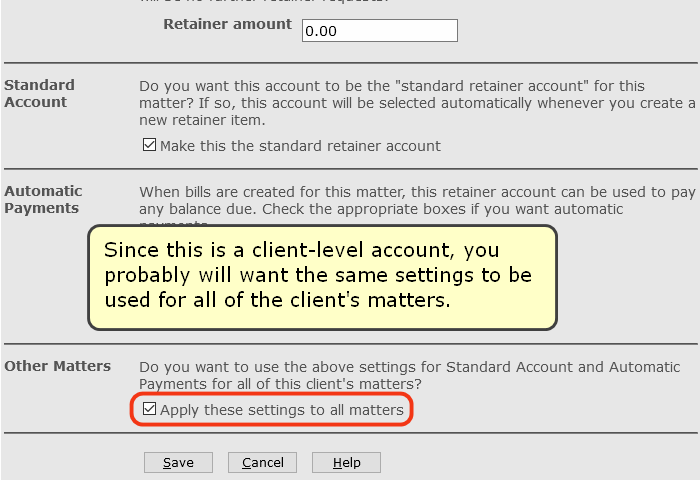Screen dimensions: 700x480
Task: Click the 'Apply these settings to all matters' label text
Action: click(281, 410)
